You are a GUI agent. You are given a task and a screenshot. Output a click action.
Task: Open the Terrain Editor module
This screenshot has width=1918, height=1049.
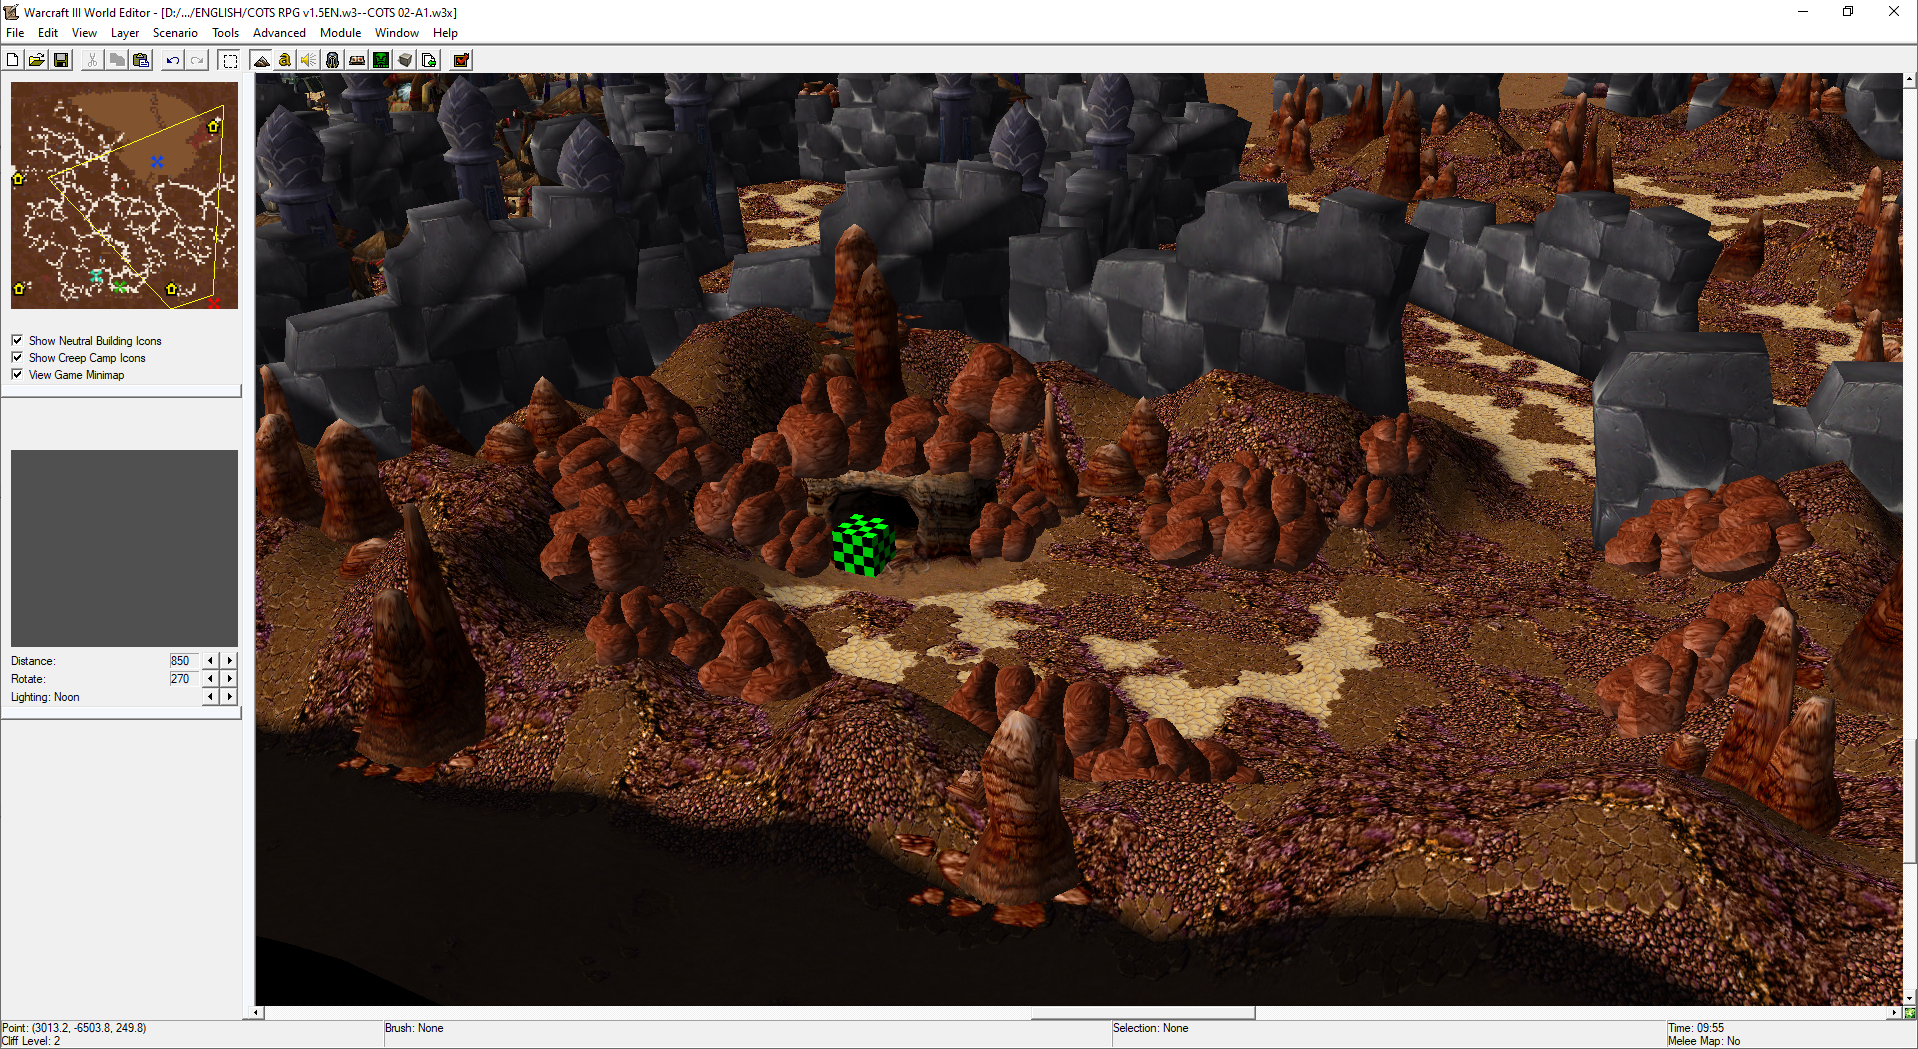click(x=261, y=60)
